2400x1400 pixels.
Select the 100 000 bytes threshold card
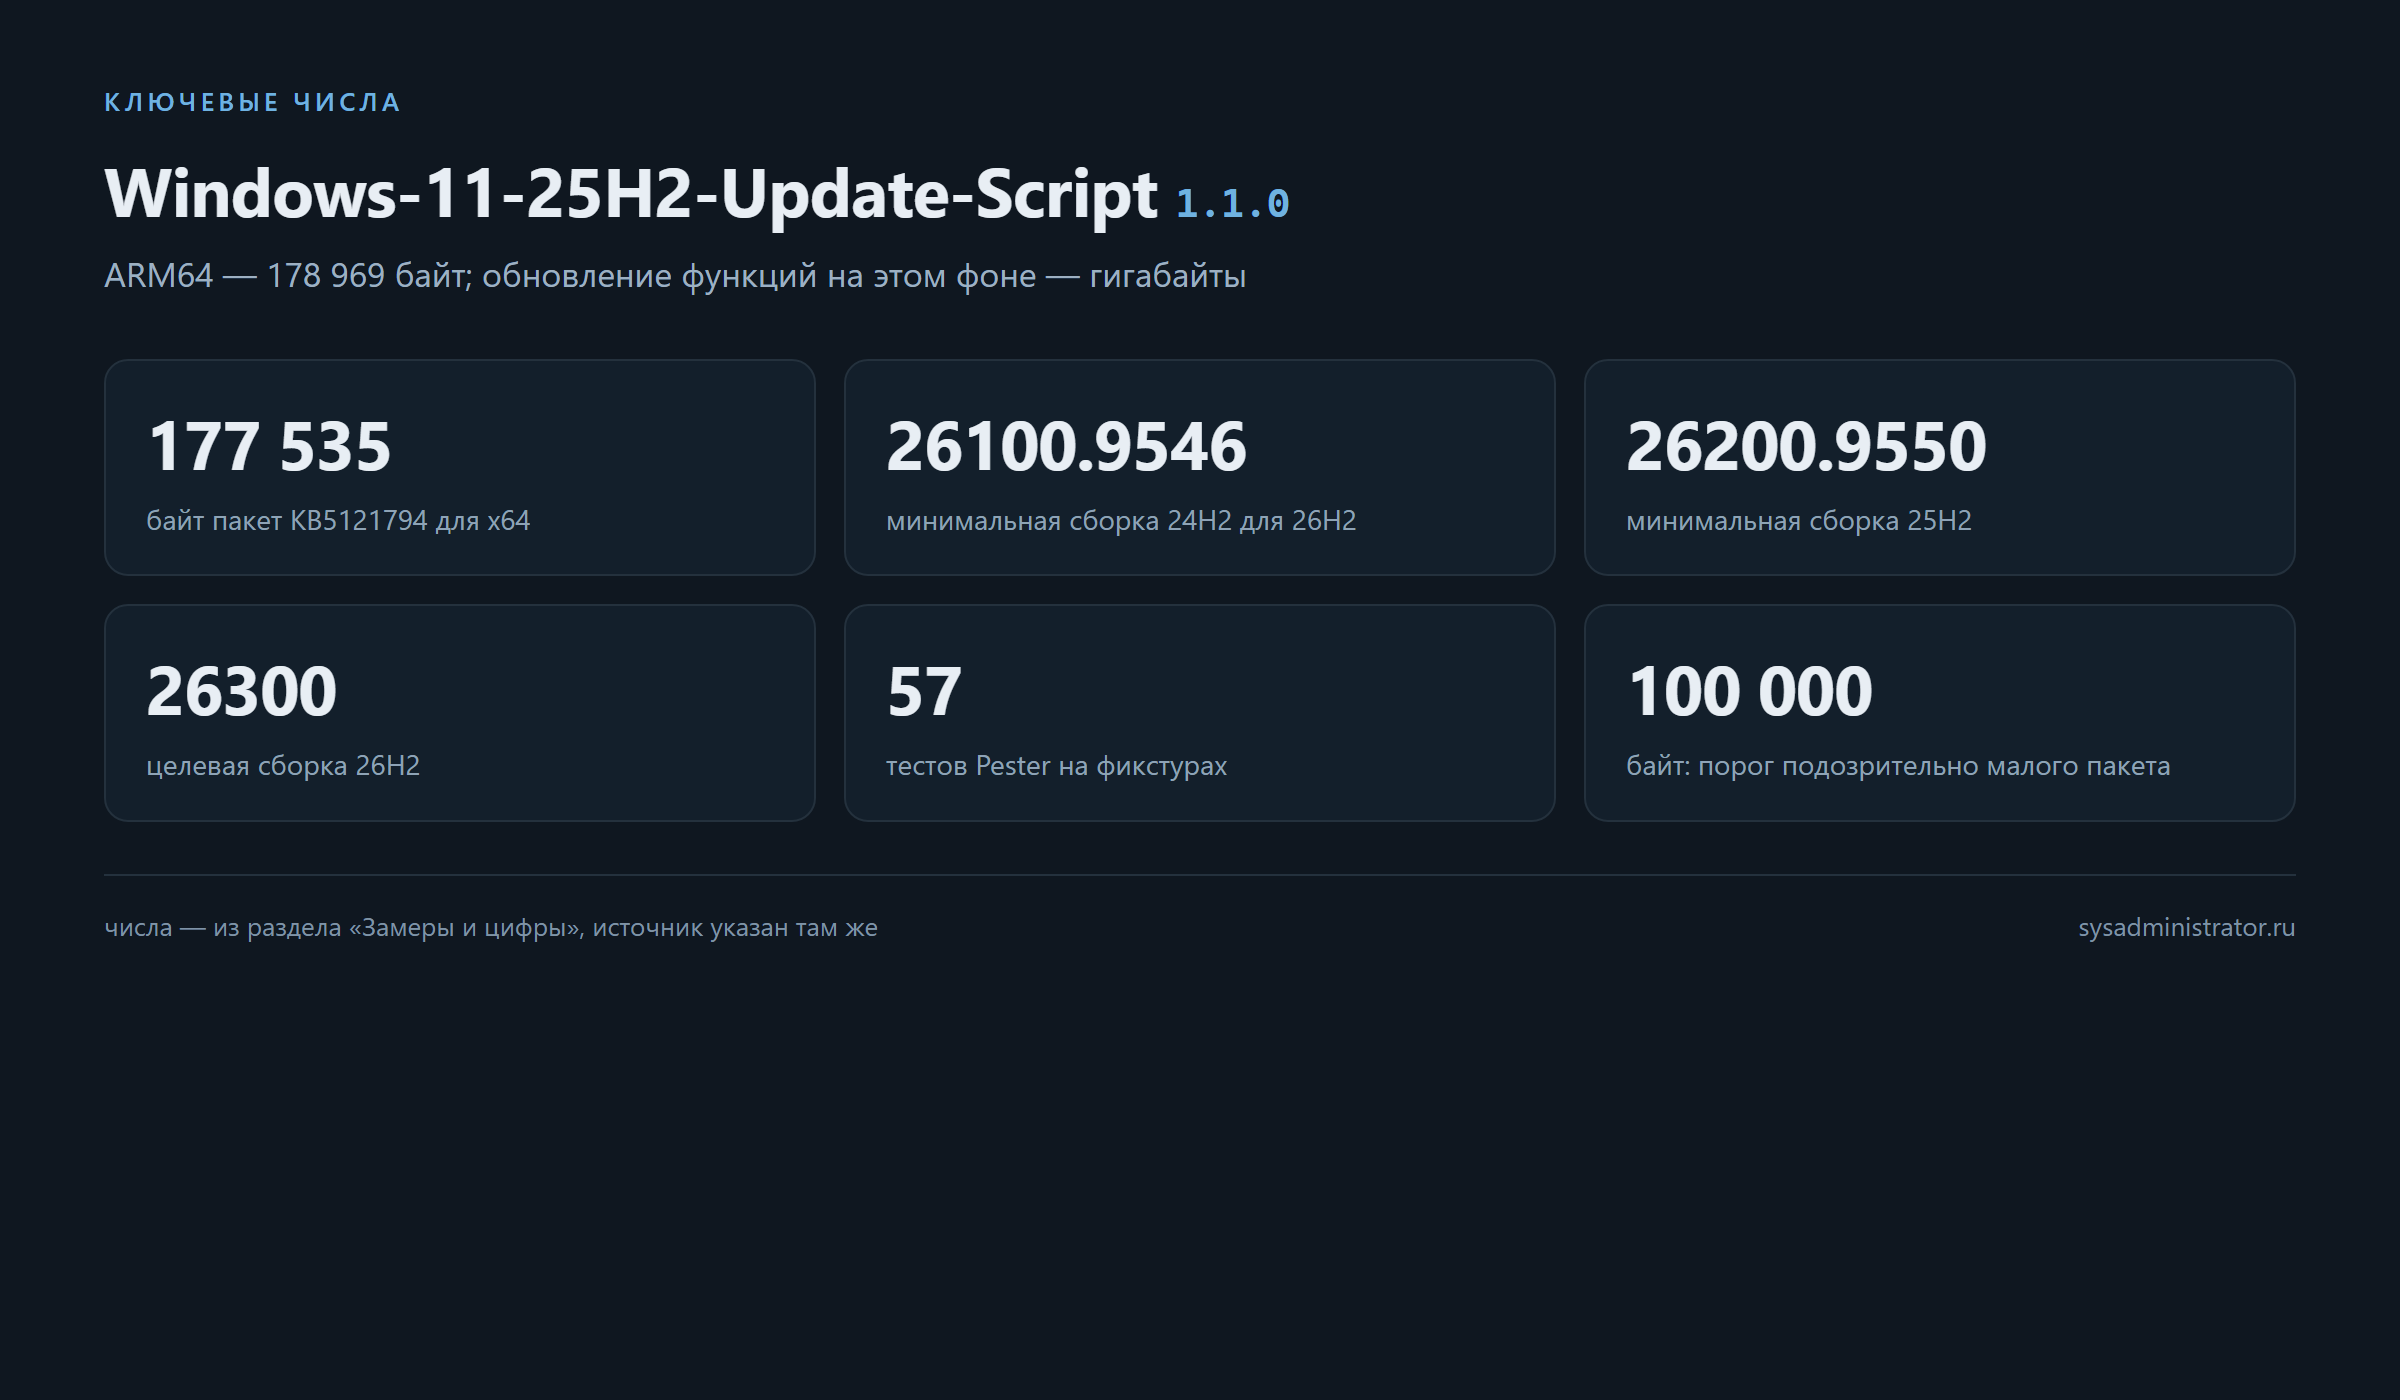tap(1940, 713)
